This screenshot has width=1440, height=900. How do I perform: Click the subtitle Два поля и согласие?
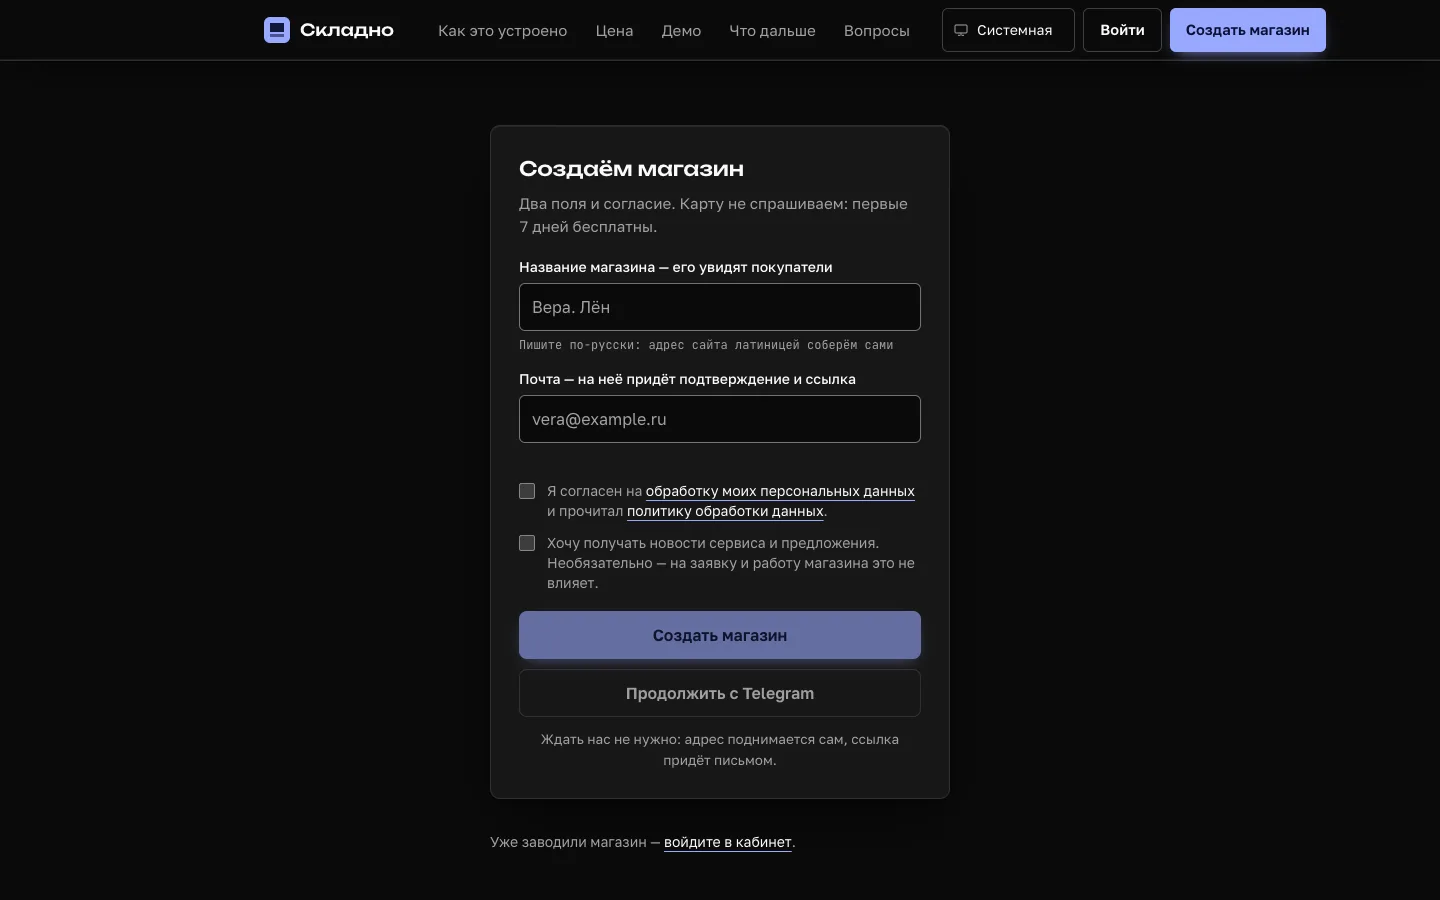tap(713, 215)
